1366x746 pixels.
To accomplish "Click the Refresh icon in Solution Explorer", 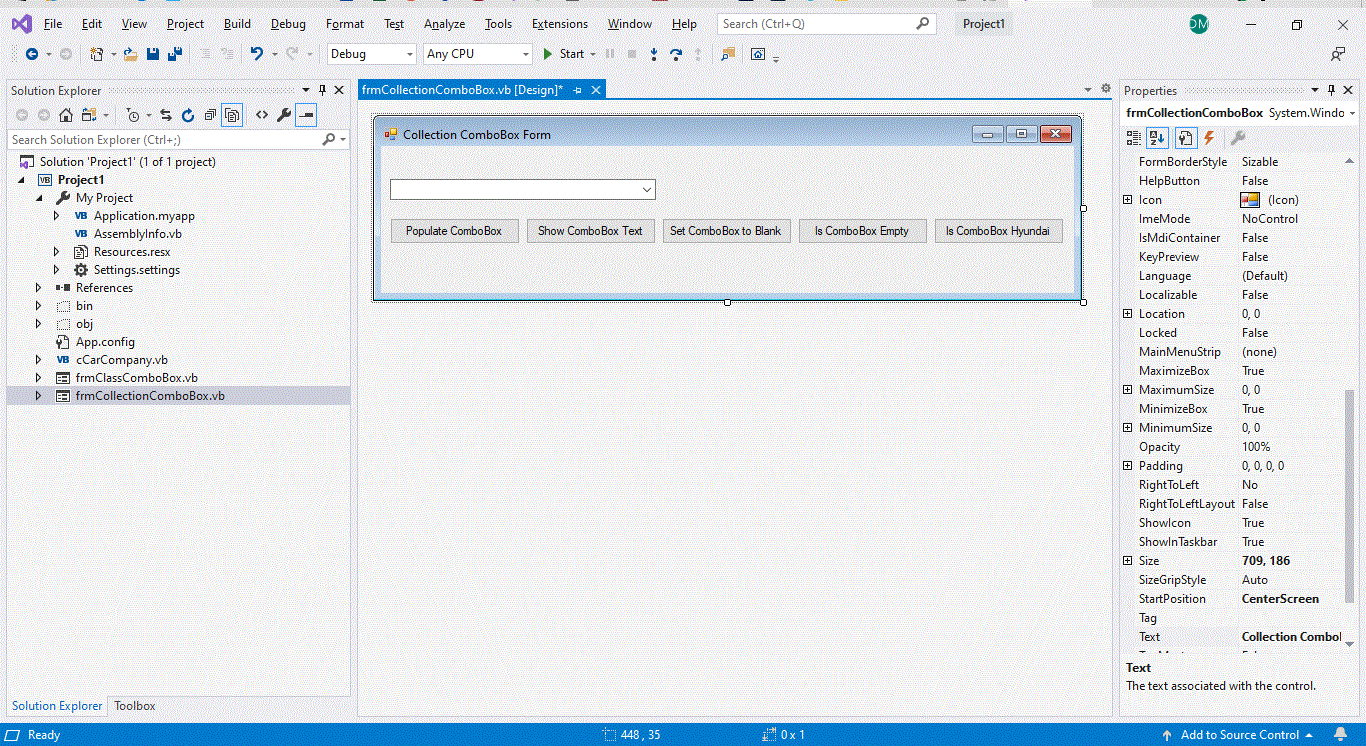I will pyautogui.click(x=188, y=115).
